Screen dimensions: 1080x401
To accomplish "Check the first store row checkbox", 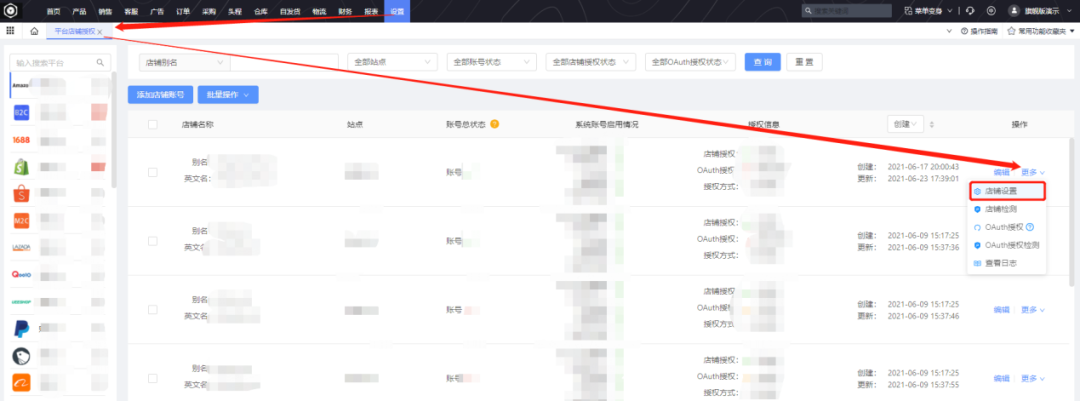I will (x=153, y=172).
